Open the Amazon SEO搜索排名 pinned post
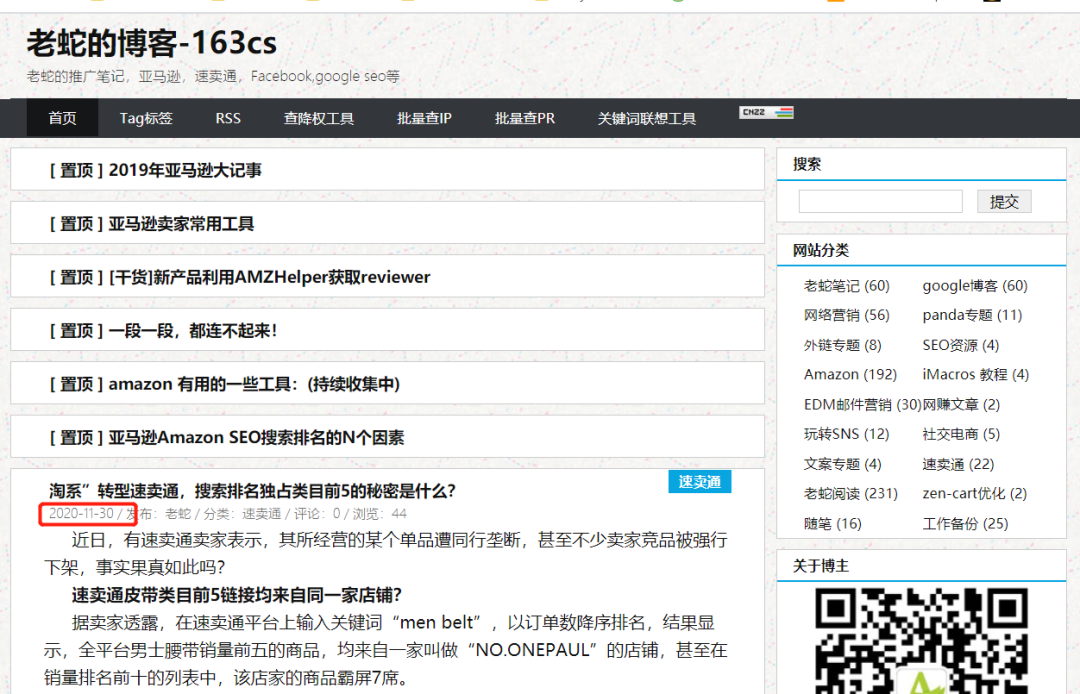 pos(256,438)
